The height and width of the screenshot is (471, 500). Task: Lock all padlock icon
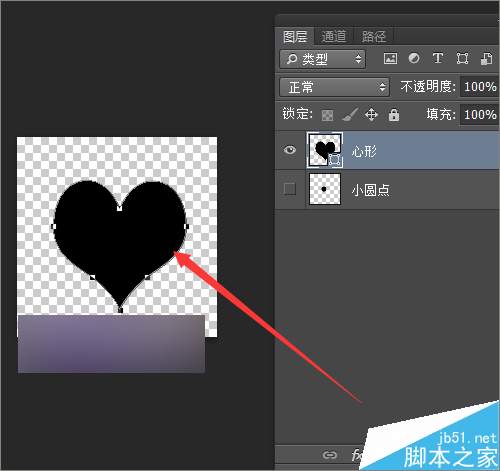click(x=394, y=115)
